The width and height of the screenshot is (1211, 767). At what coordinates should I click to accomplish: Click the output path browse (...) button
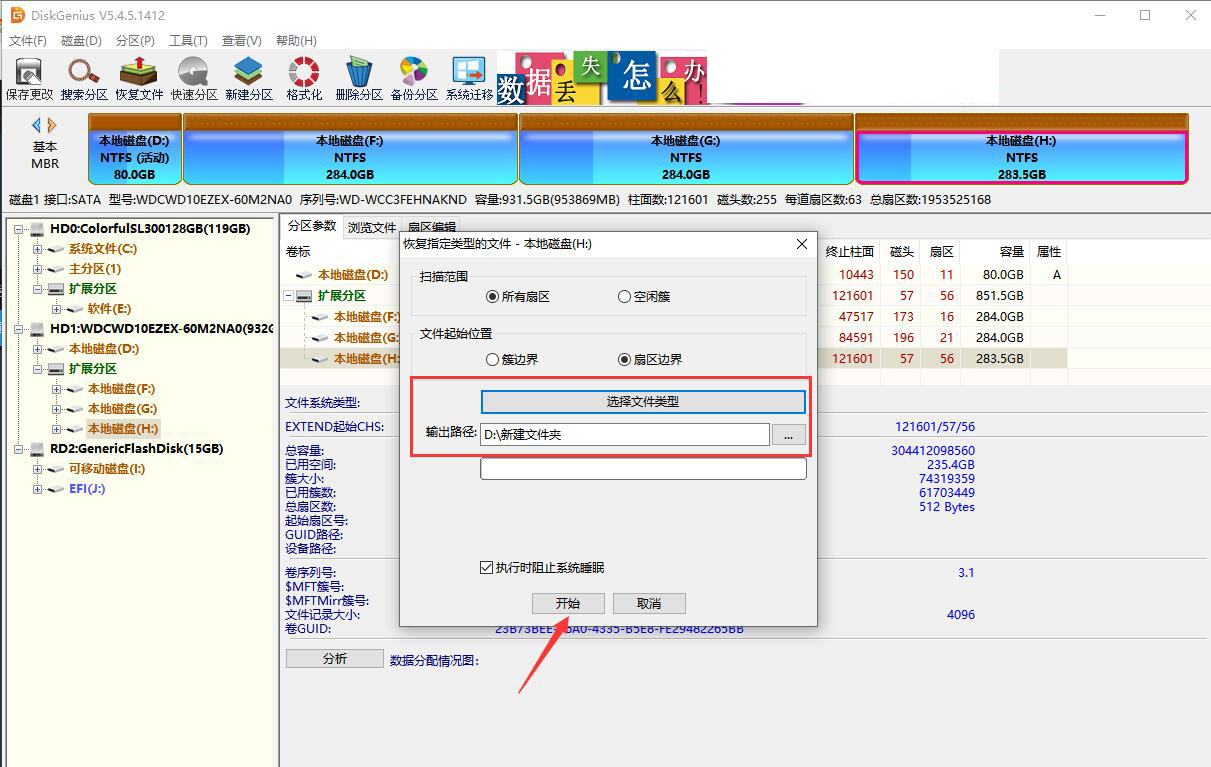click(x=789, y=434)
